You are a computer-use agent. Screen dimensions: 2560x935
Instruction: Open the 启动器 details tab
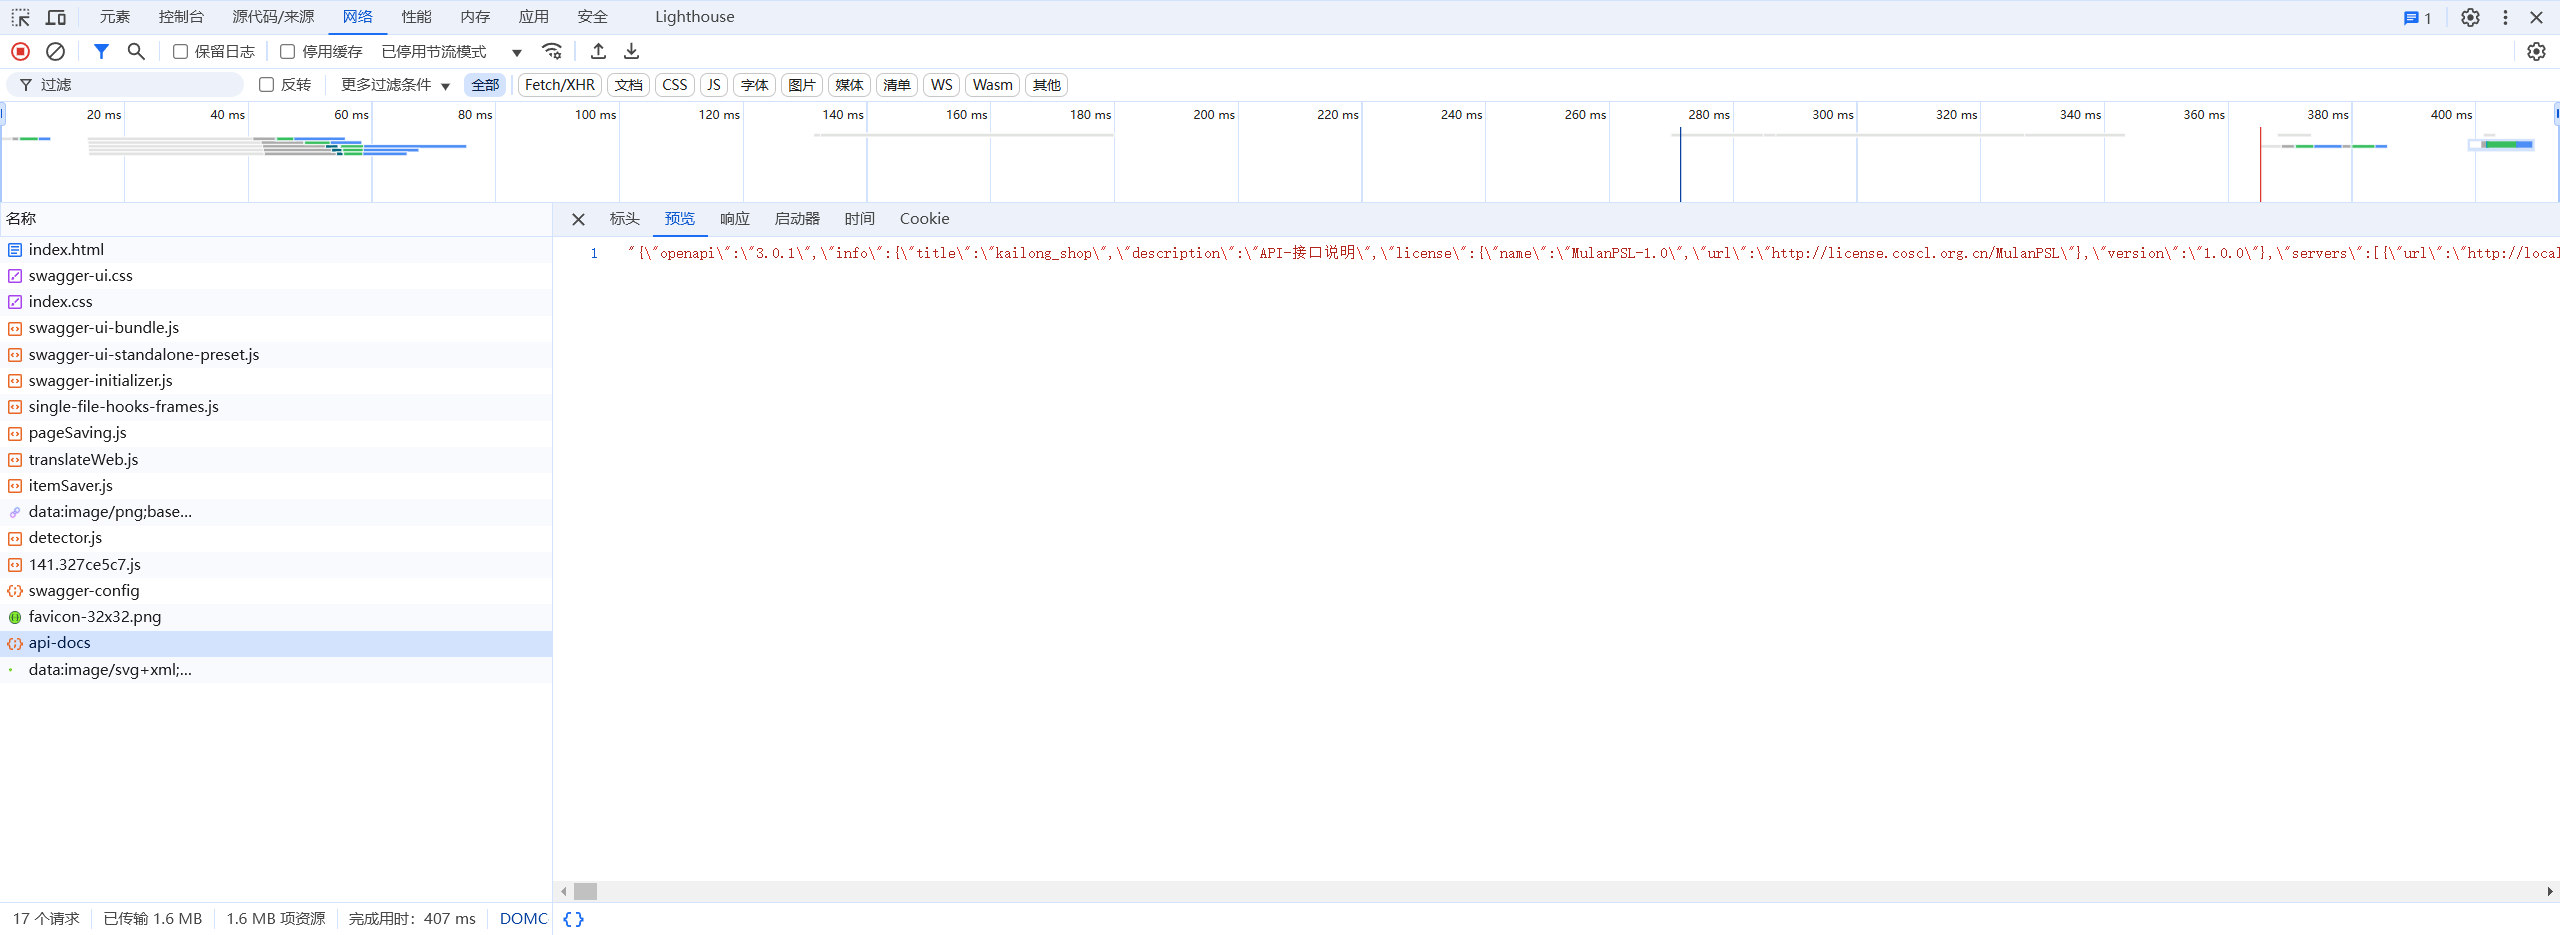click(x=797, y=219)
